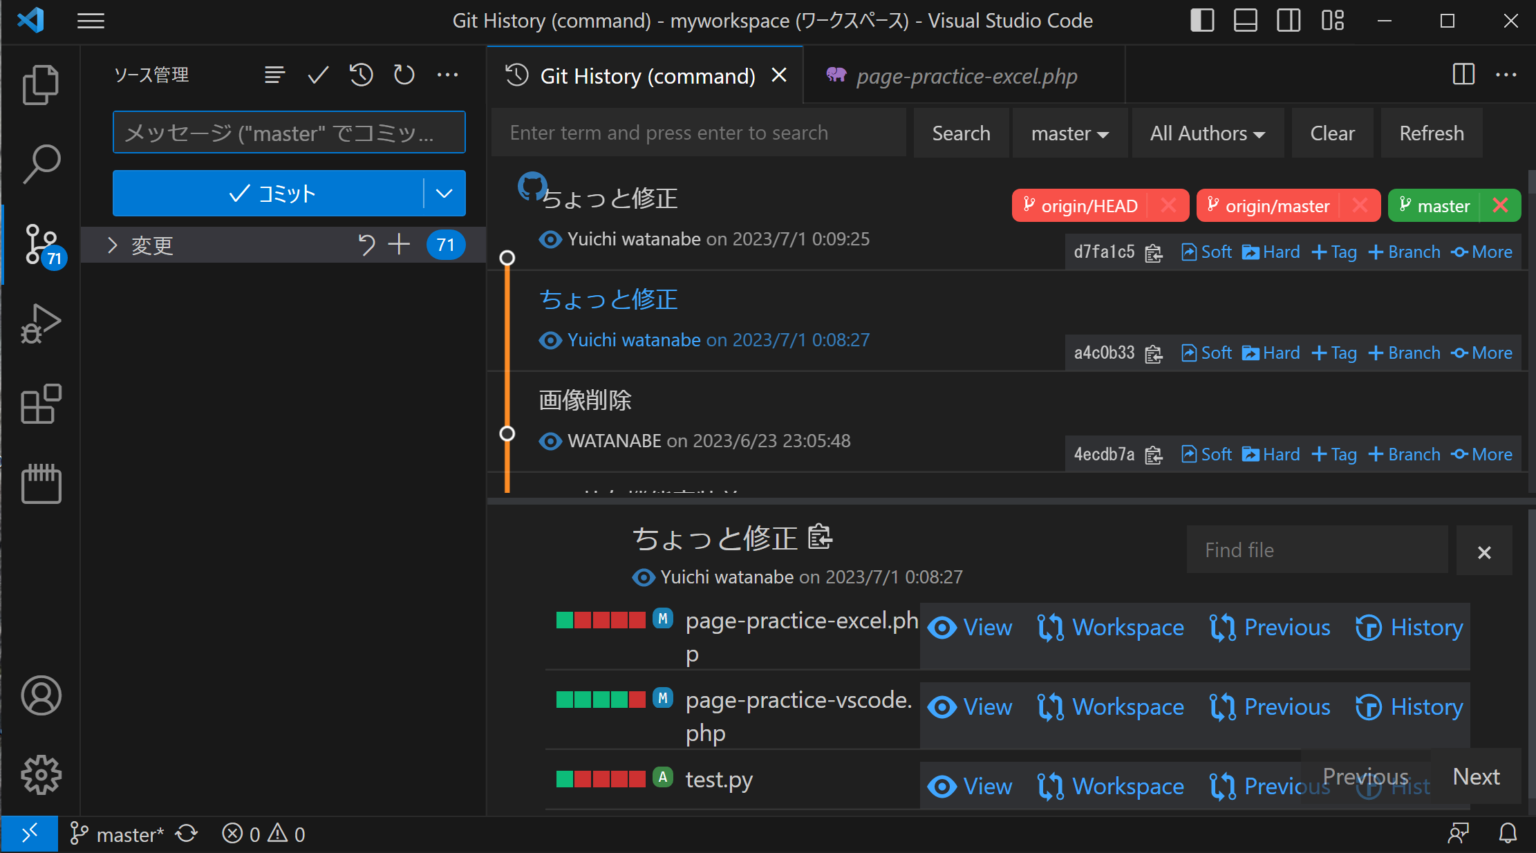Screen dimensions: 1536x853
Task: Click the remote connection icon in status bar
Action: 29,832
